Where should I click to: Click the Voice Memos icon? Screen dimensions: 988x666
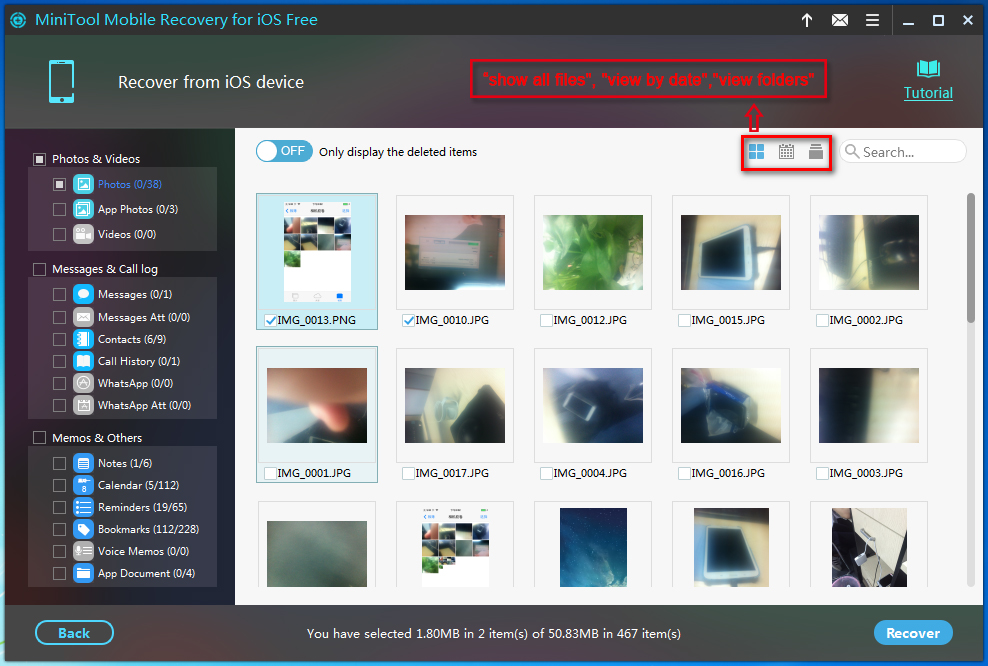pos(83,551)
